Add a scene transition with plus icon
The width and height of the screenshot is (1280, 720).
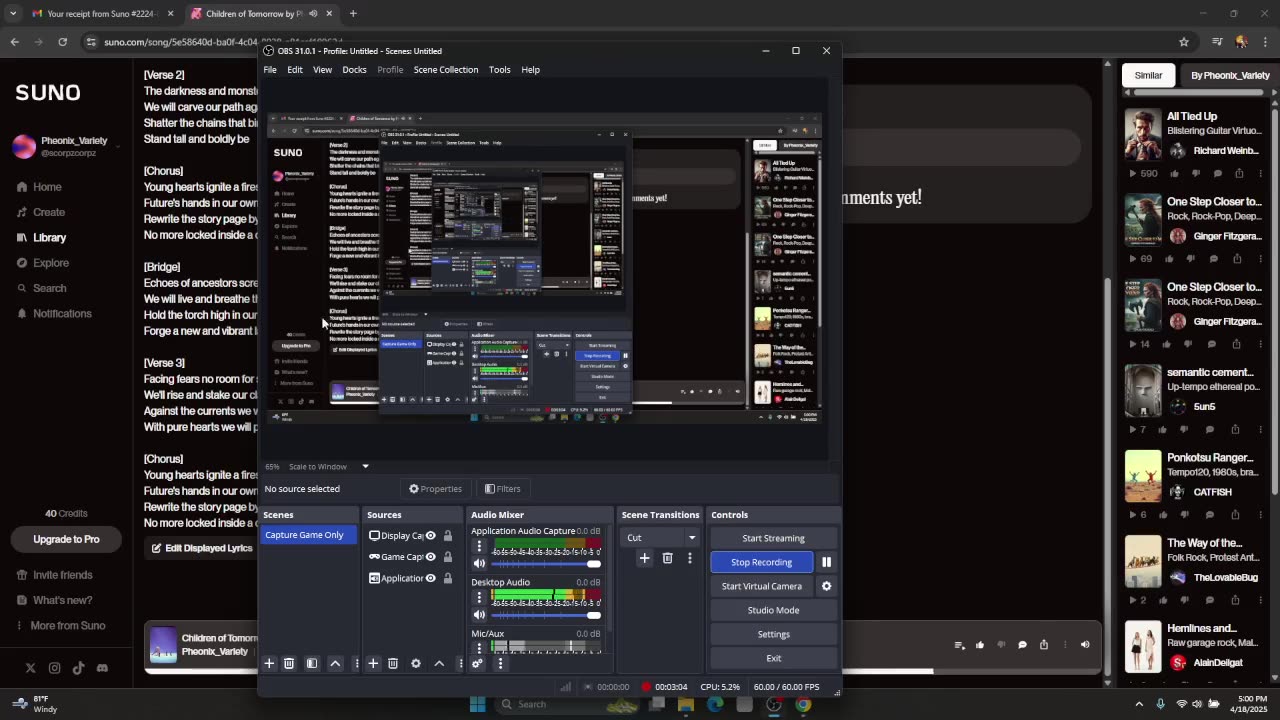[644, 558]
